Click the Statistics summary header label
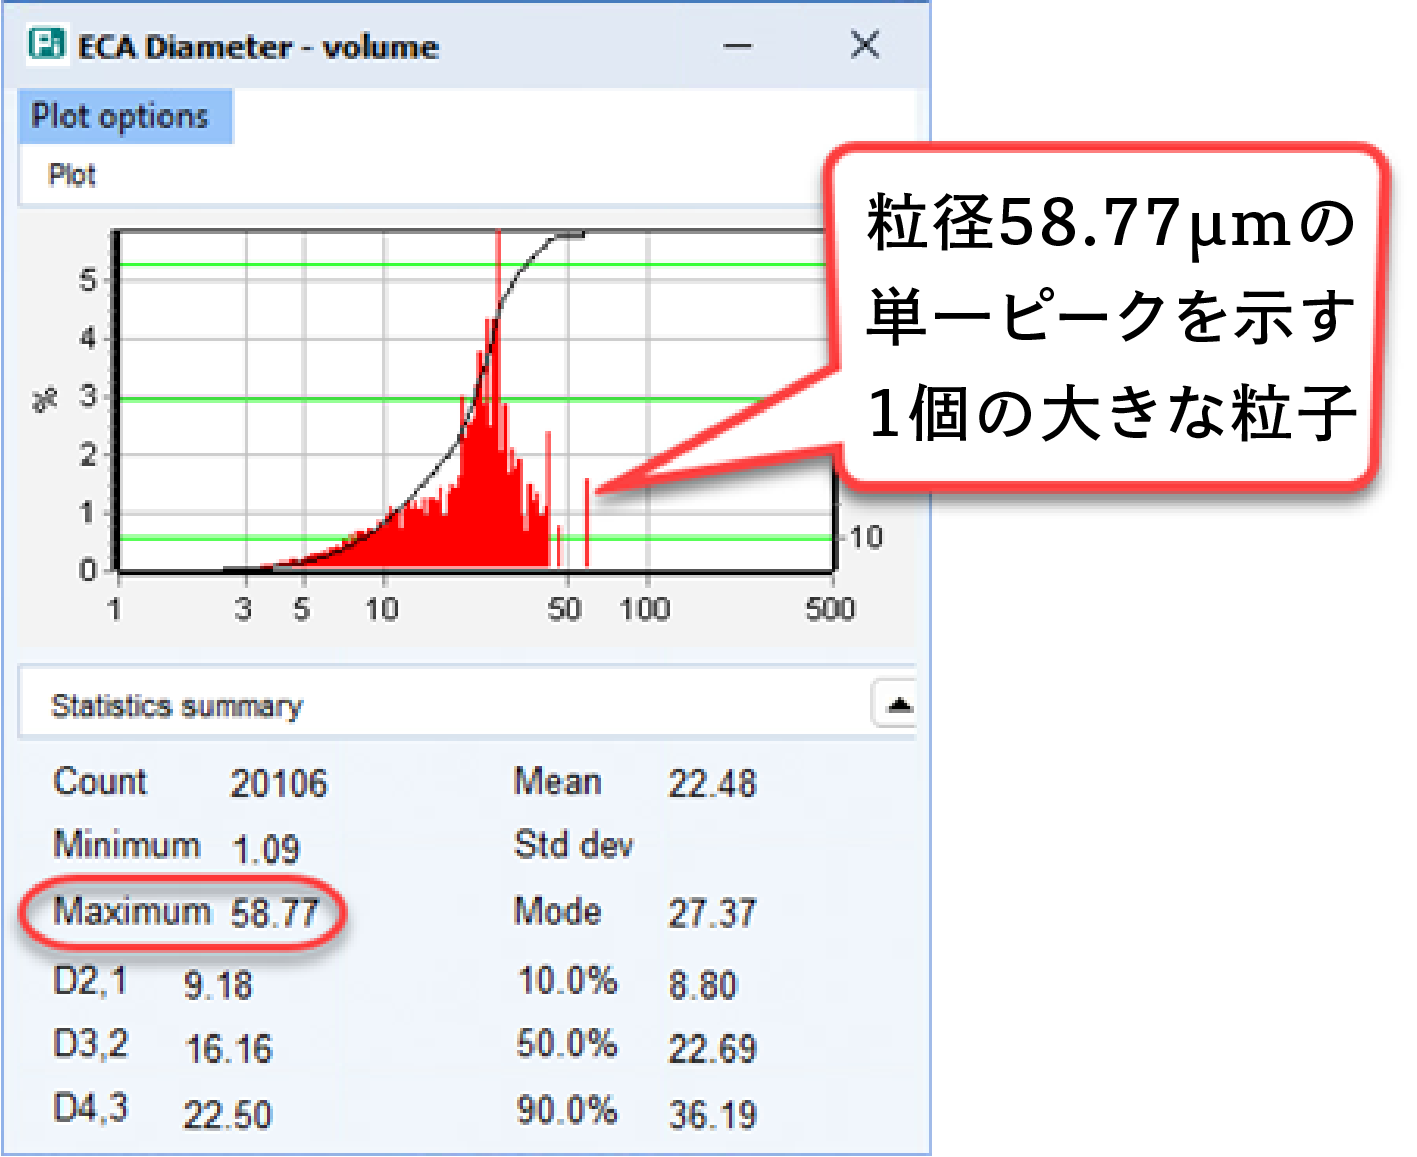Viewport: 1417px width, 1157px height. (x=176, y=706)
